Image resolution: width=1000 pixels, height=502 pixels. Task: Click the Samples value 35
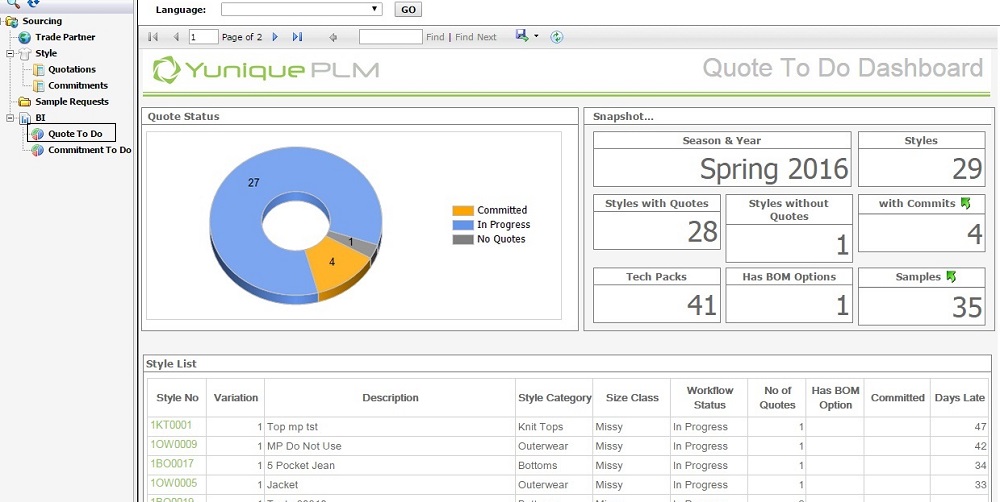pos(967,307)
